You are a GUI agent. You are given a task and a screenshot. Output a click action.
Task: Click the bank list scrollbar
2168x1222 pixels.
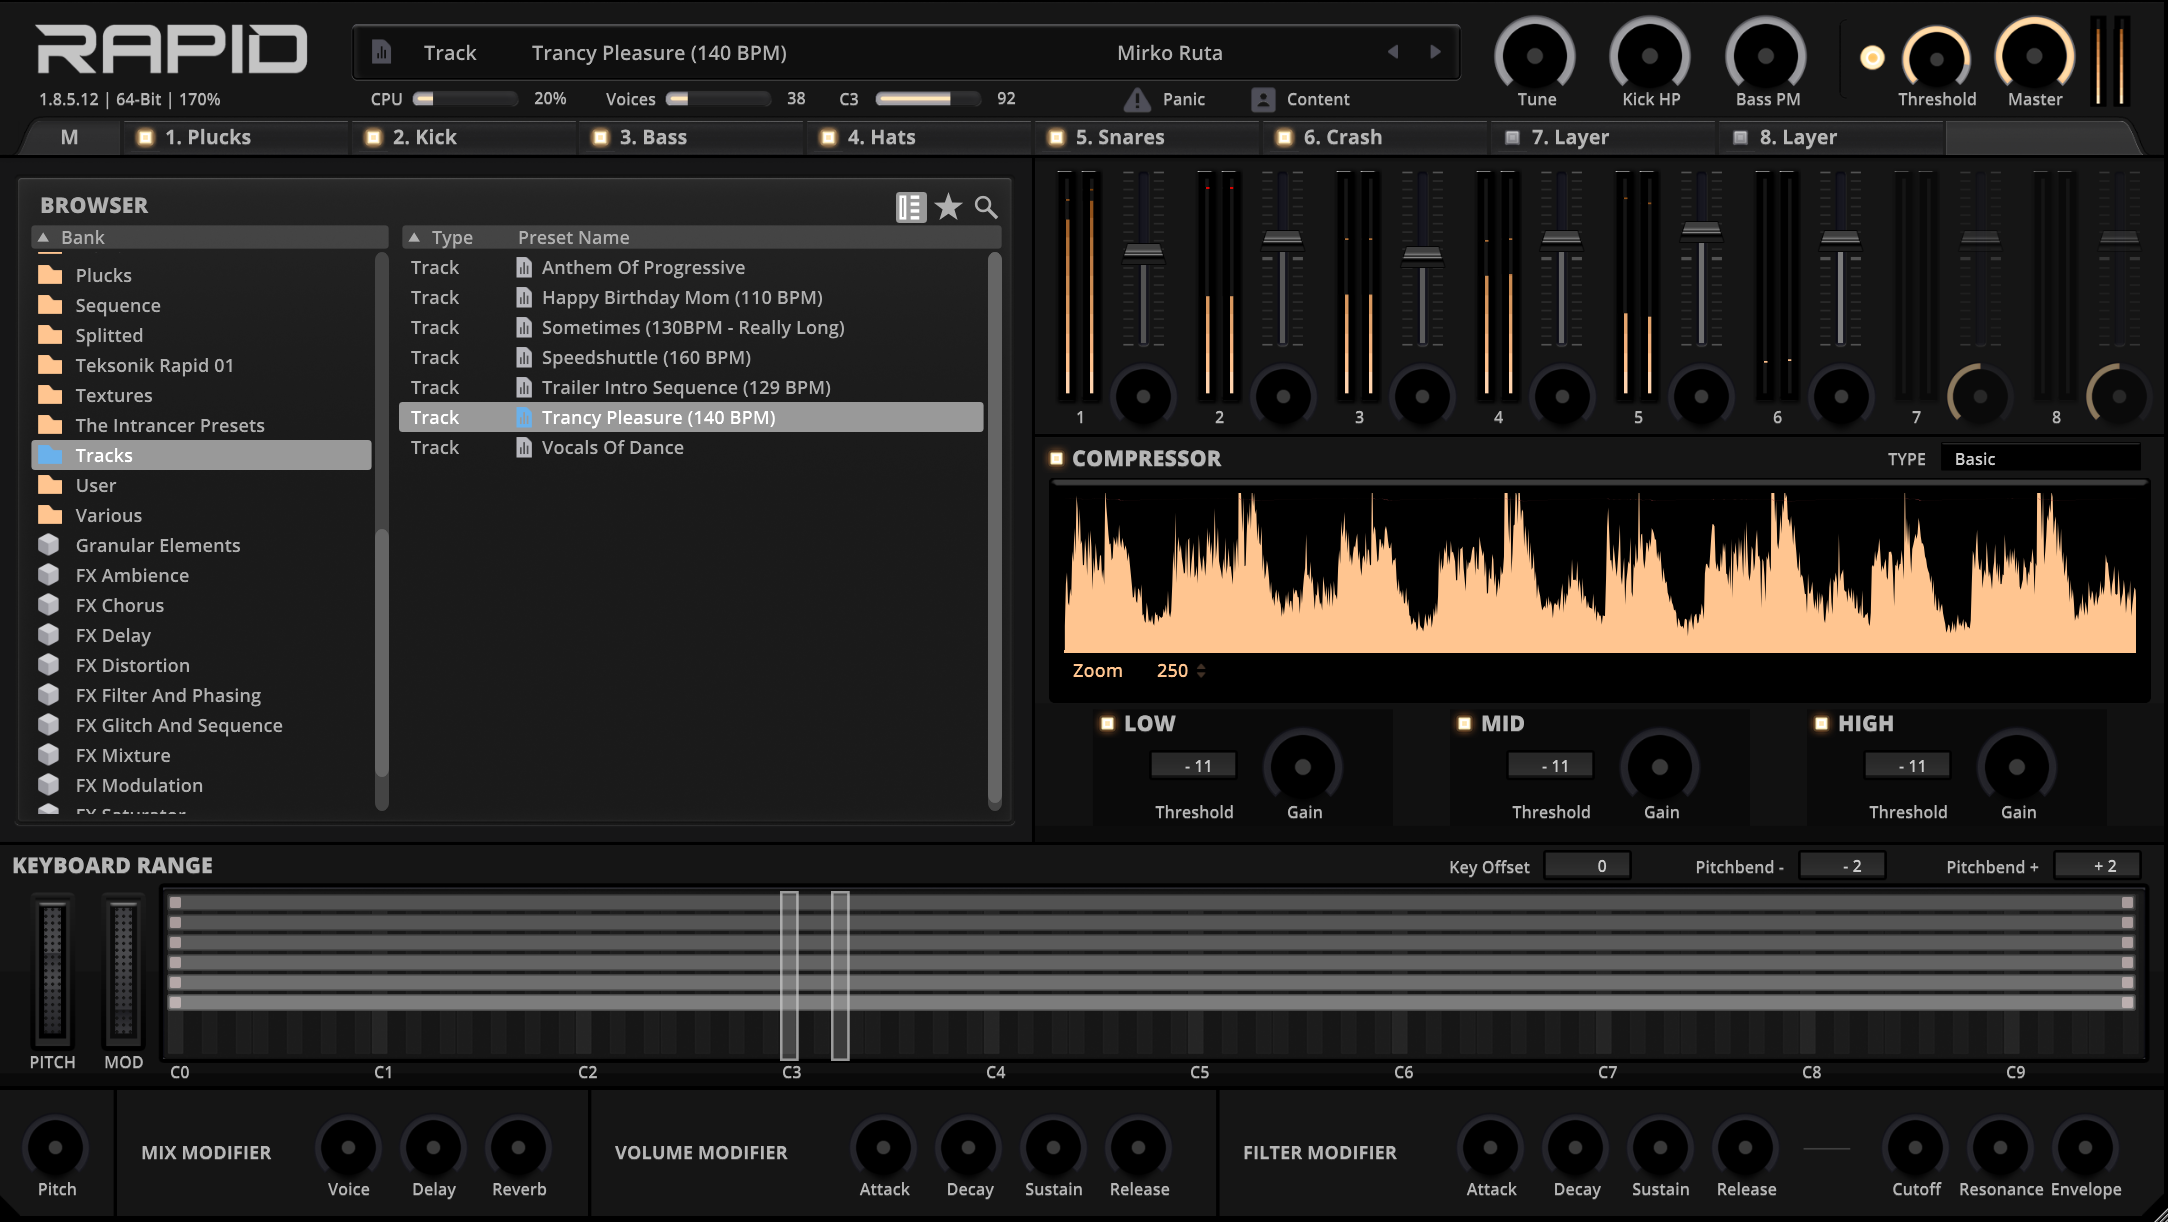[x=381, y=652]
